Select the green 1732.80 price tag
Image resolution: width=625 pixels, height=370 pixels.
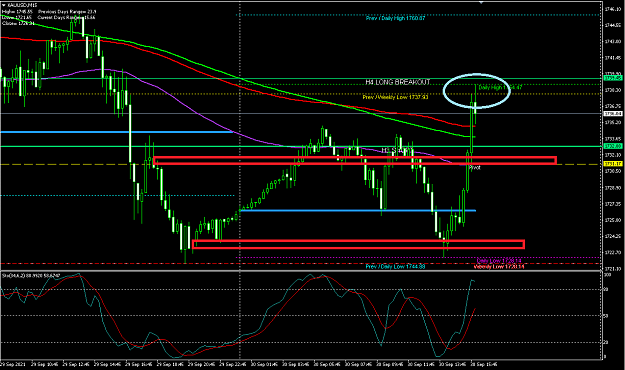coord(613,146)
